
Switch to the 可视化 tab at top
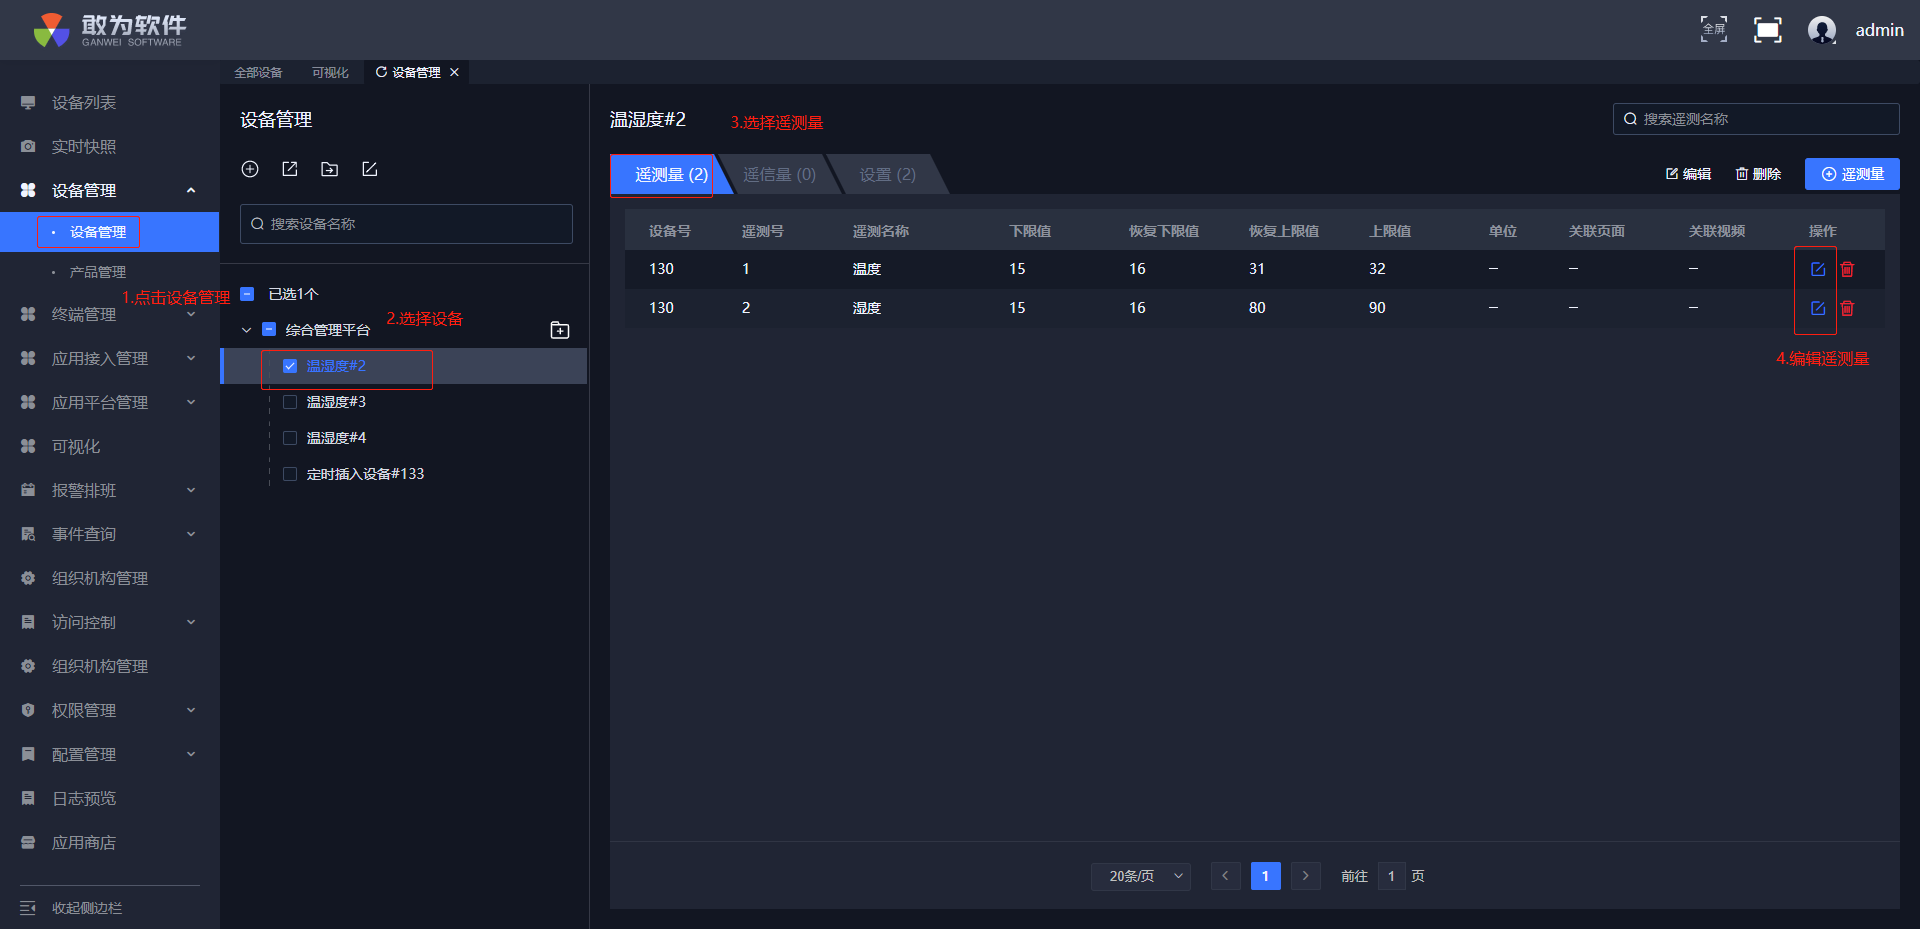pyautogui.click(x=330, y=73)
